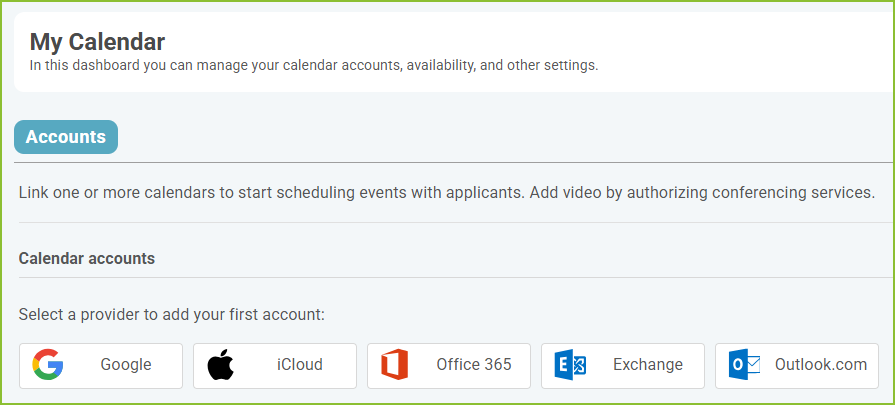Viewport: 895px width, 405px height.
Task: Choose the 'Office 365' provider label
Action: click(x=474, y=364)
